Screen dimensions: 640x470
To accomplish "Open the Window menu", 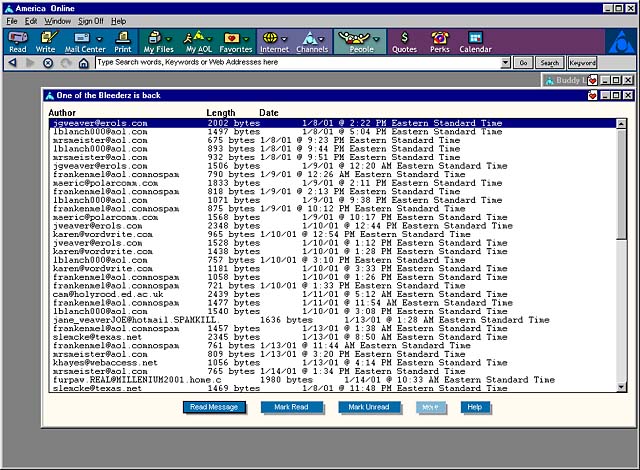I will (57, 21).
